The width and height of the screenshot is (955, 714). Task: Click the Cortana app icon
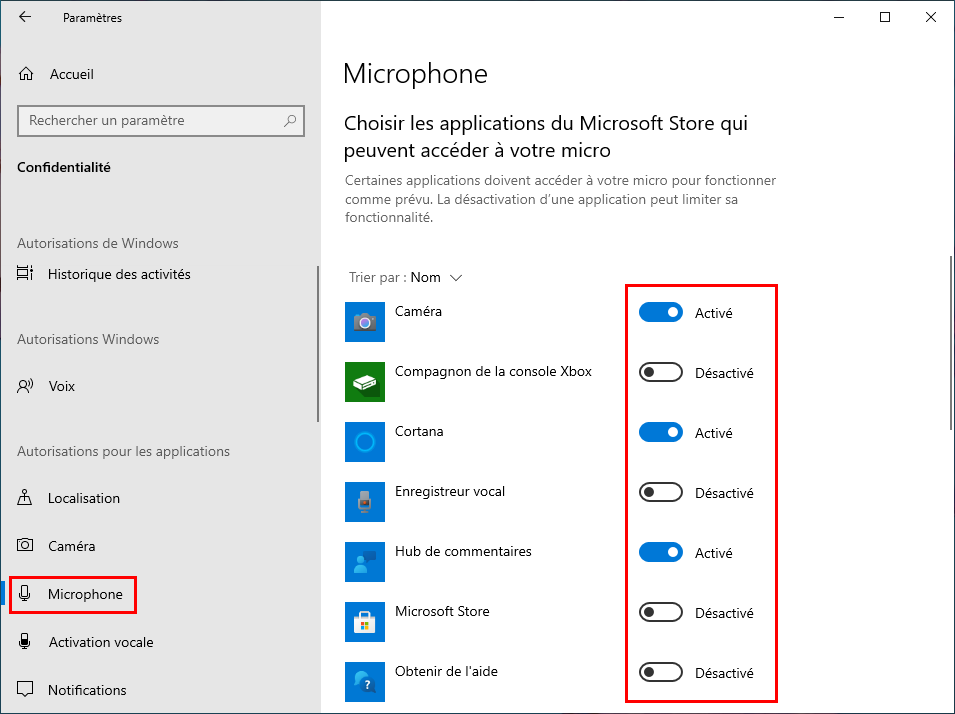(365, 442)
